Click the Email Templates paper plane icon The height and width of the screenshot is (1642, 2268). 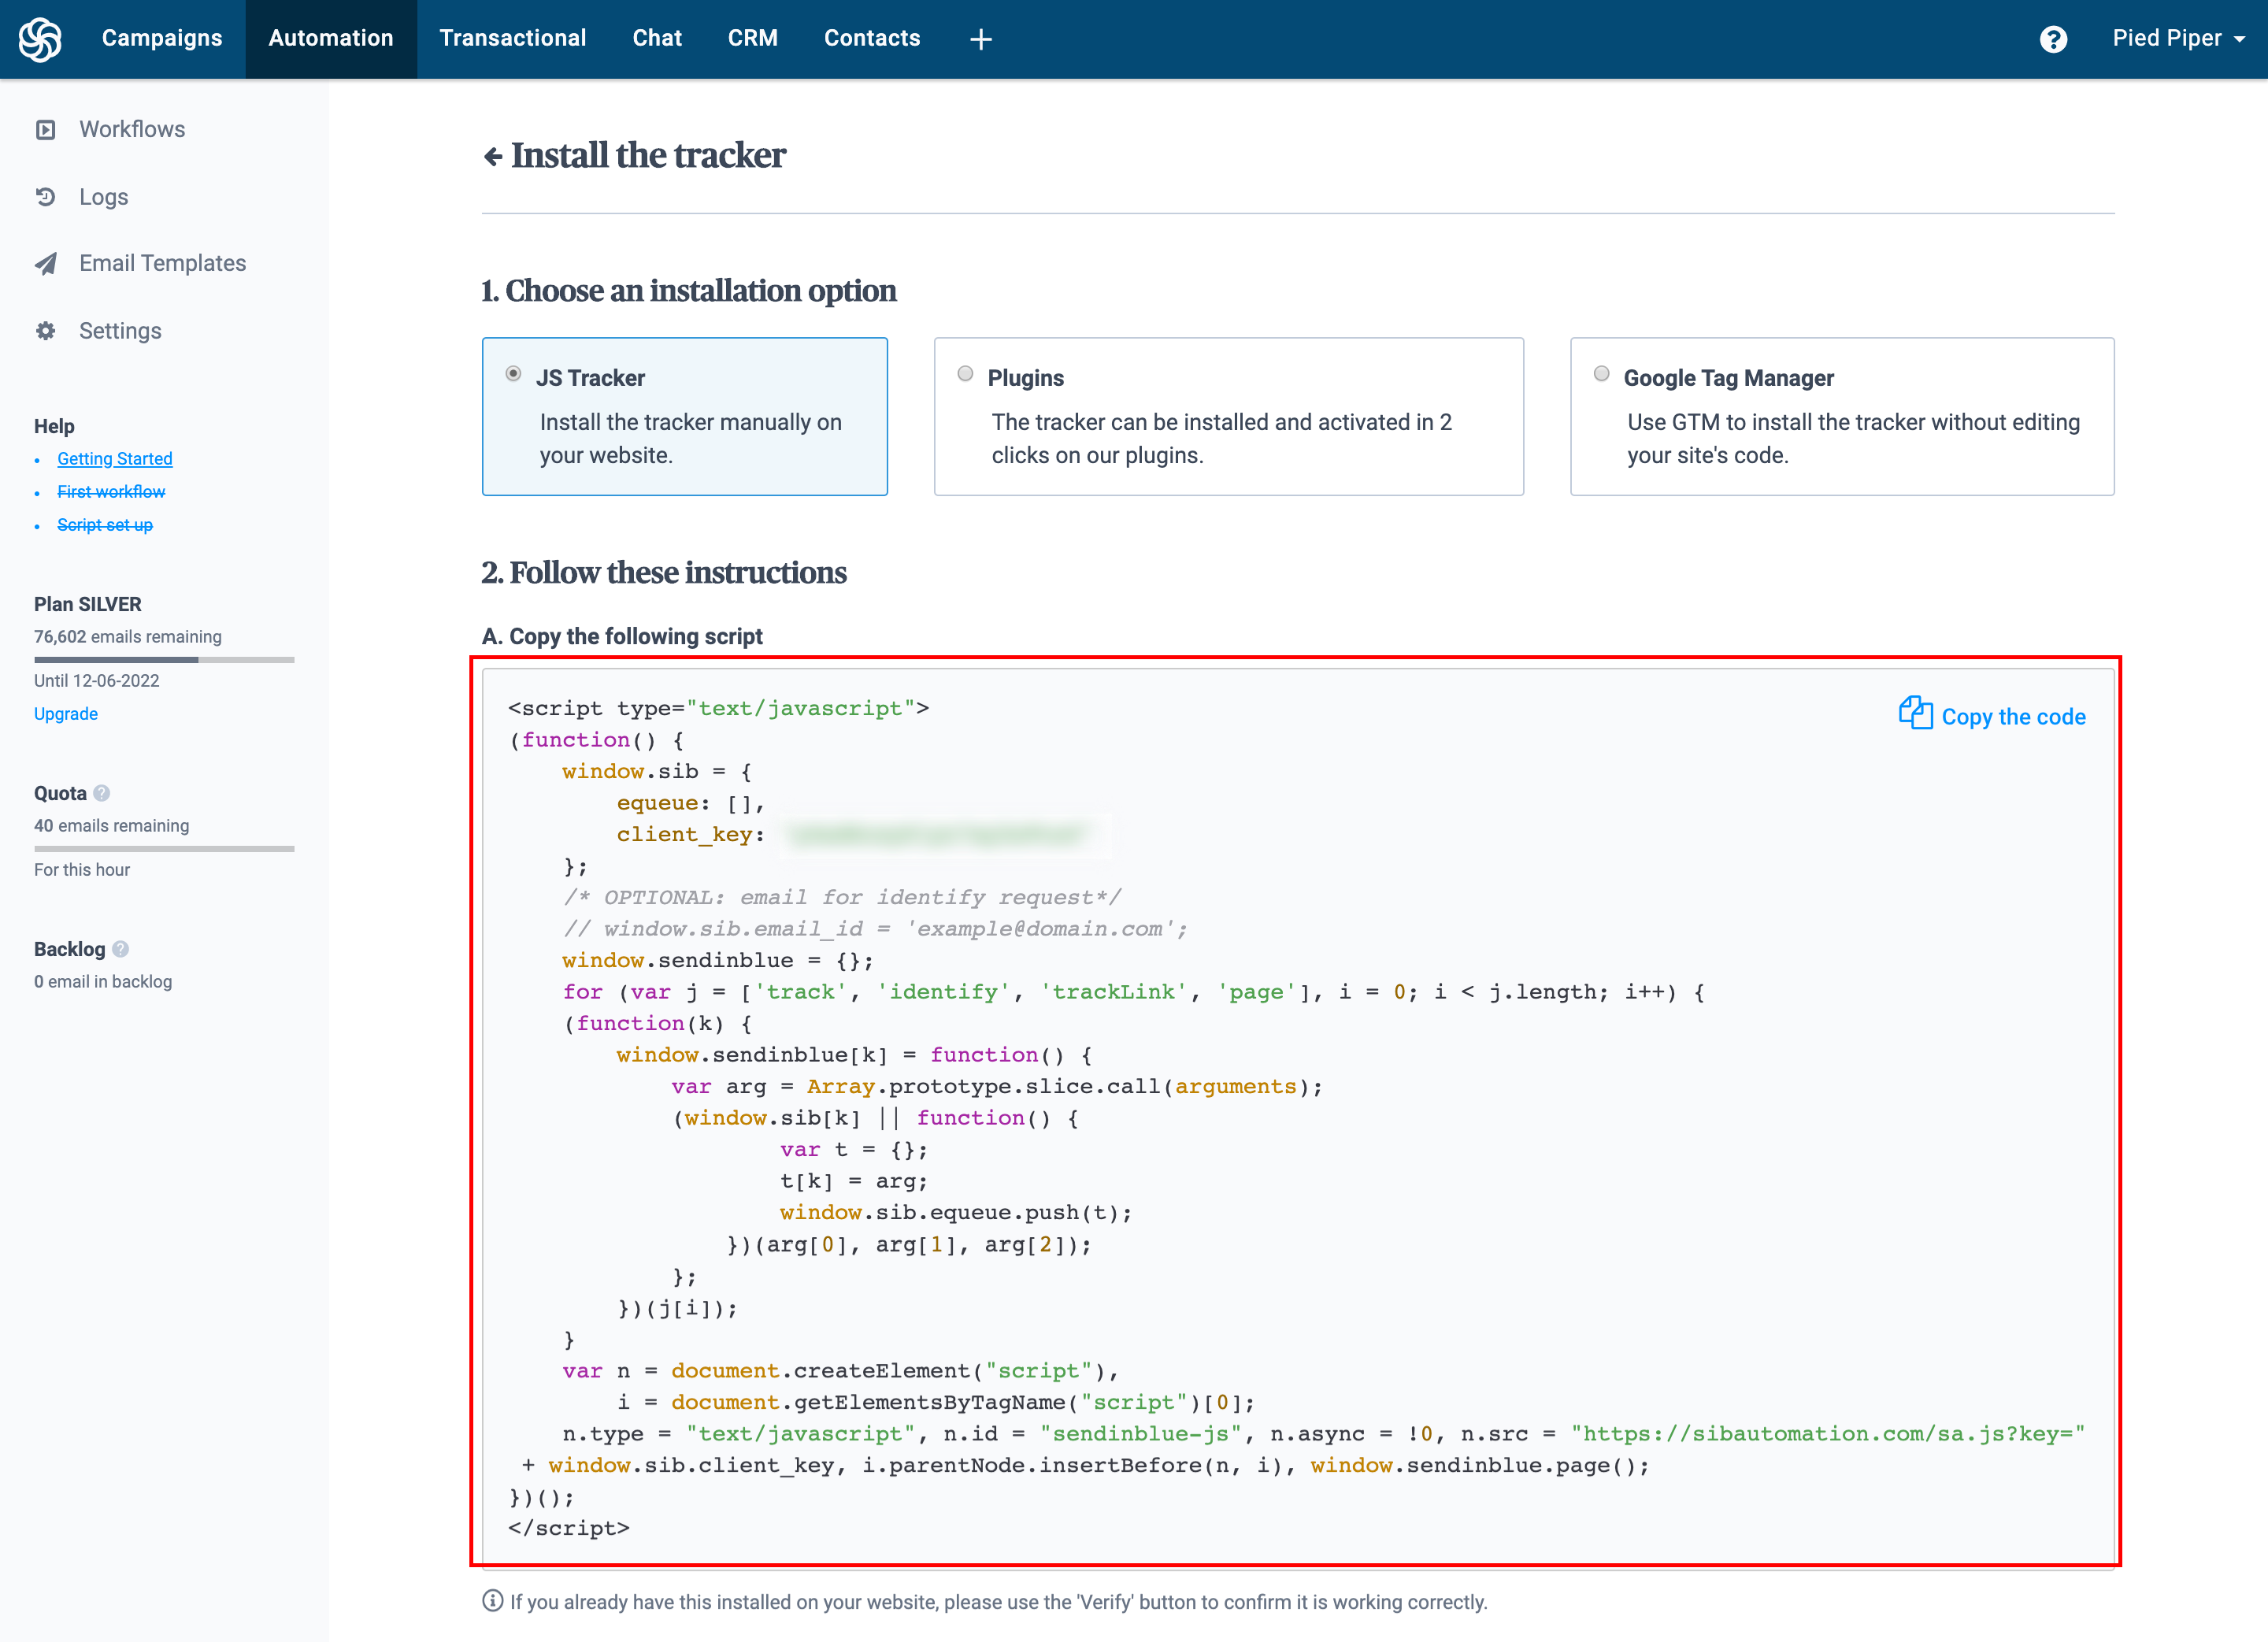pos(46,263)
